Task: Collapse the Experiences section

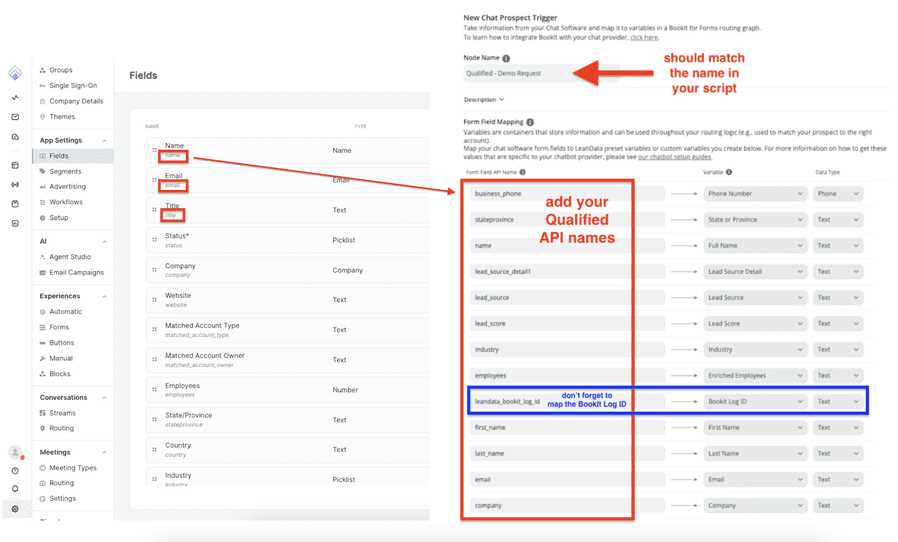Action: tap(104, 297)
